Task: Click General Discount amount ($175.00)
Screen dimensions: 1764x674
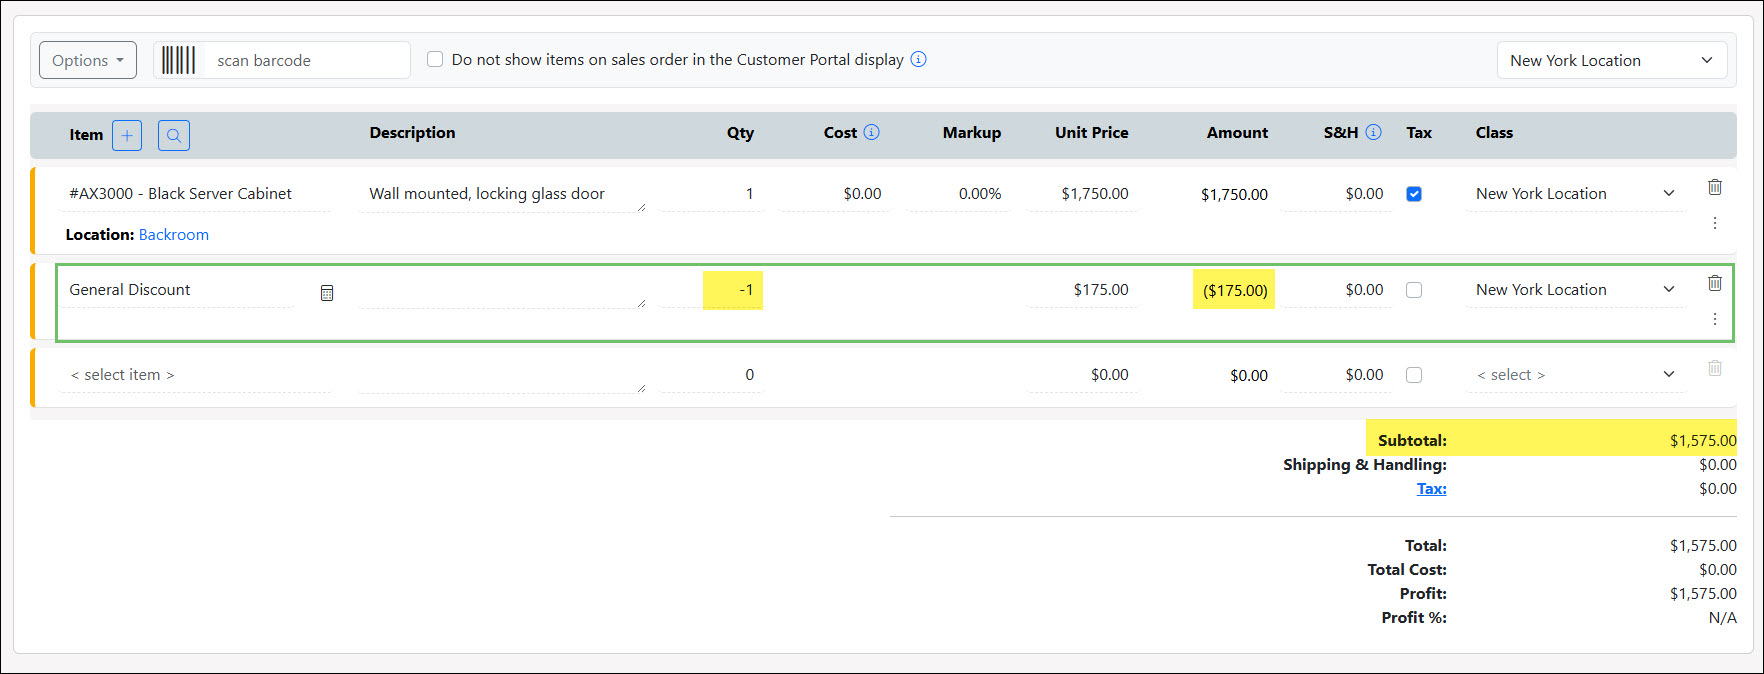Action: click(x=1235, y=291)
